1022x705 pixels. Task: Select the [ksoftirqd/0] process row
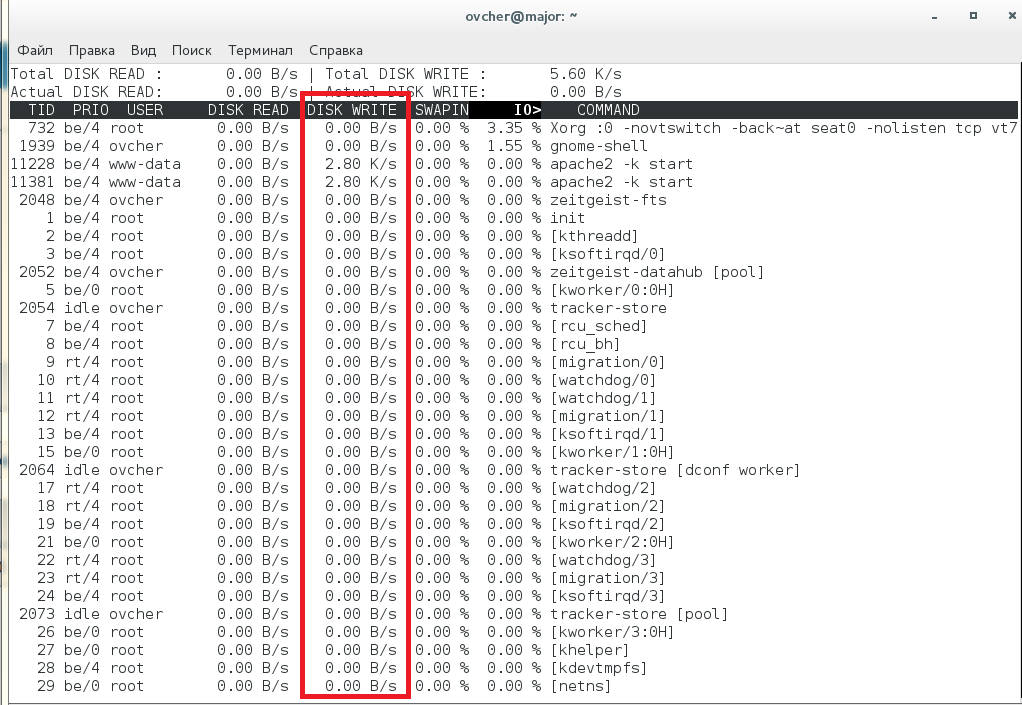coord(514,254)
